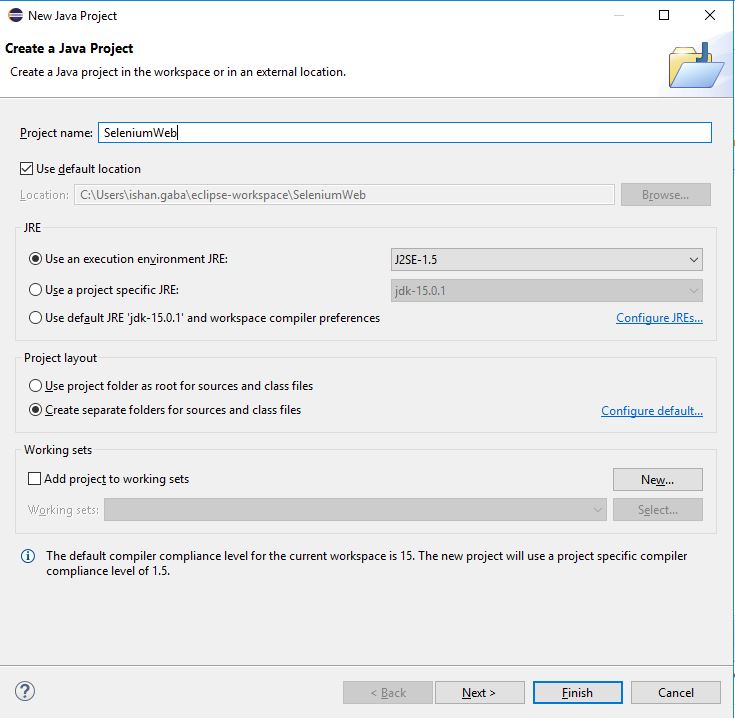Create a new working set with New button
This screenshot has width=735, height=718.
[658, 479]
